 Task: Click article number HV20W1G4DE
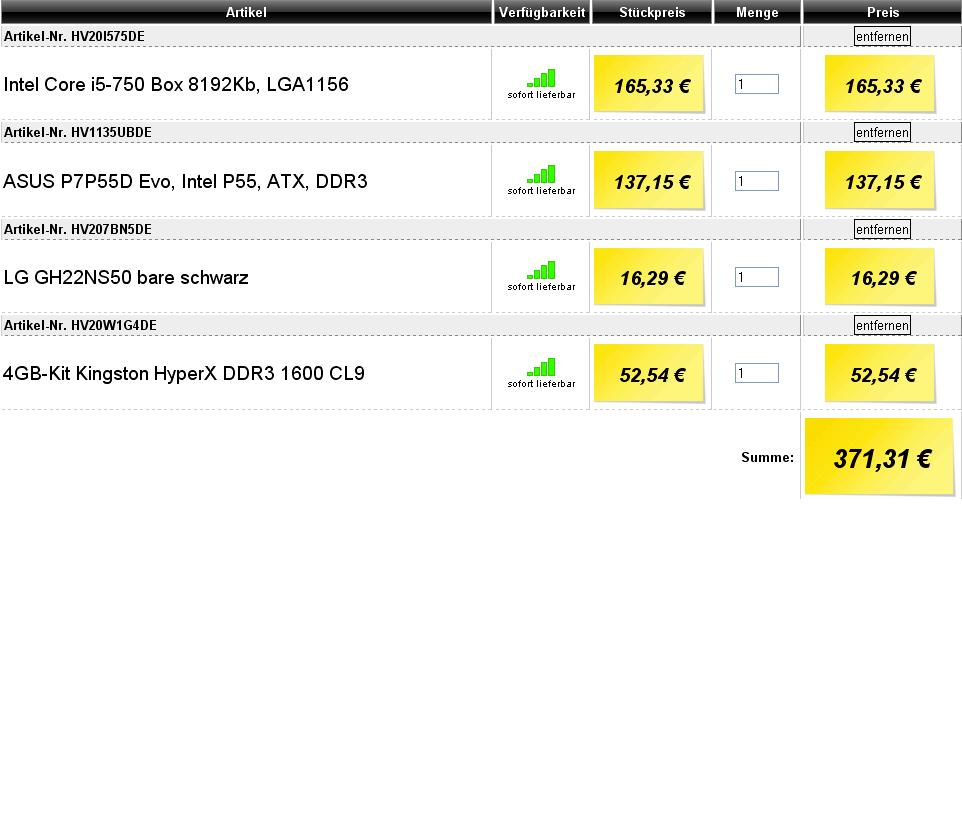click(x=114, y=325)
